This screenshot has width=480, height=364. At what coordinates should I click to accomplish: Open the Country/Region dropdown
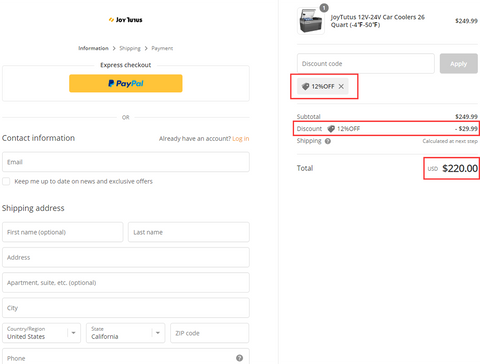[41, 333]
